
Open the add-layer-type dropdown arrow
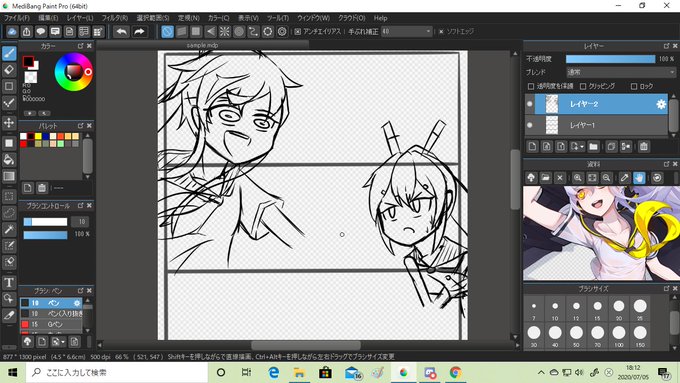(582, 147)
